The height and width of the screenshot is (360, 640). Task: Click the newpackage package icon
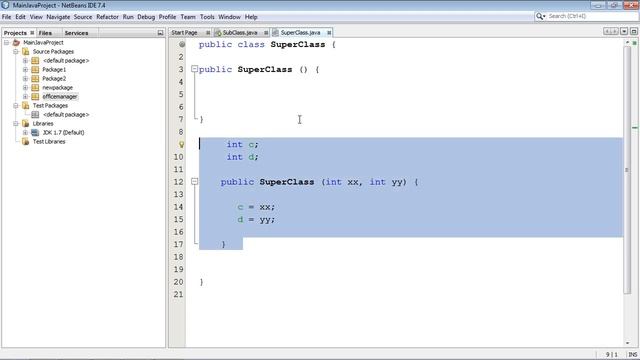coord(35,87)
